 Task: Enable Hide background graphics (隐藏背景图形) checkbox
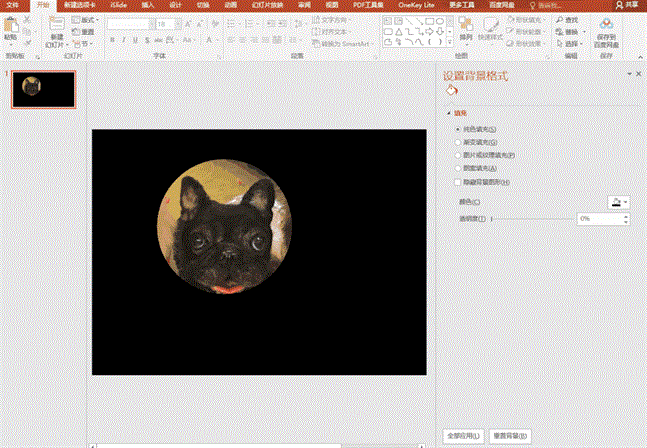[458, 182]
